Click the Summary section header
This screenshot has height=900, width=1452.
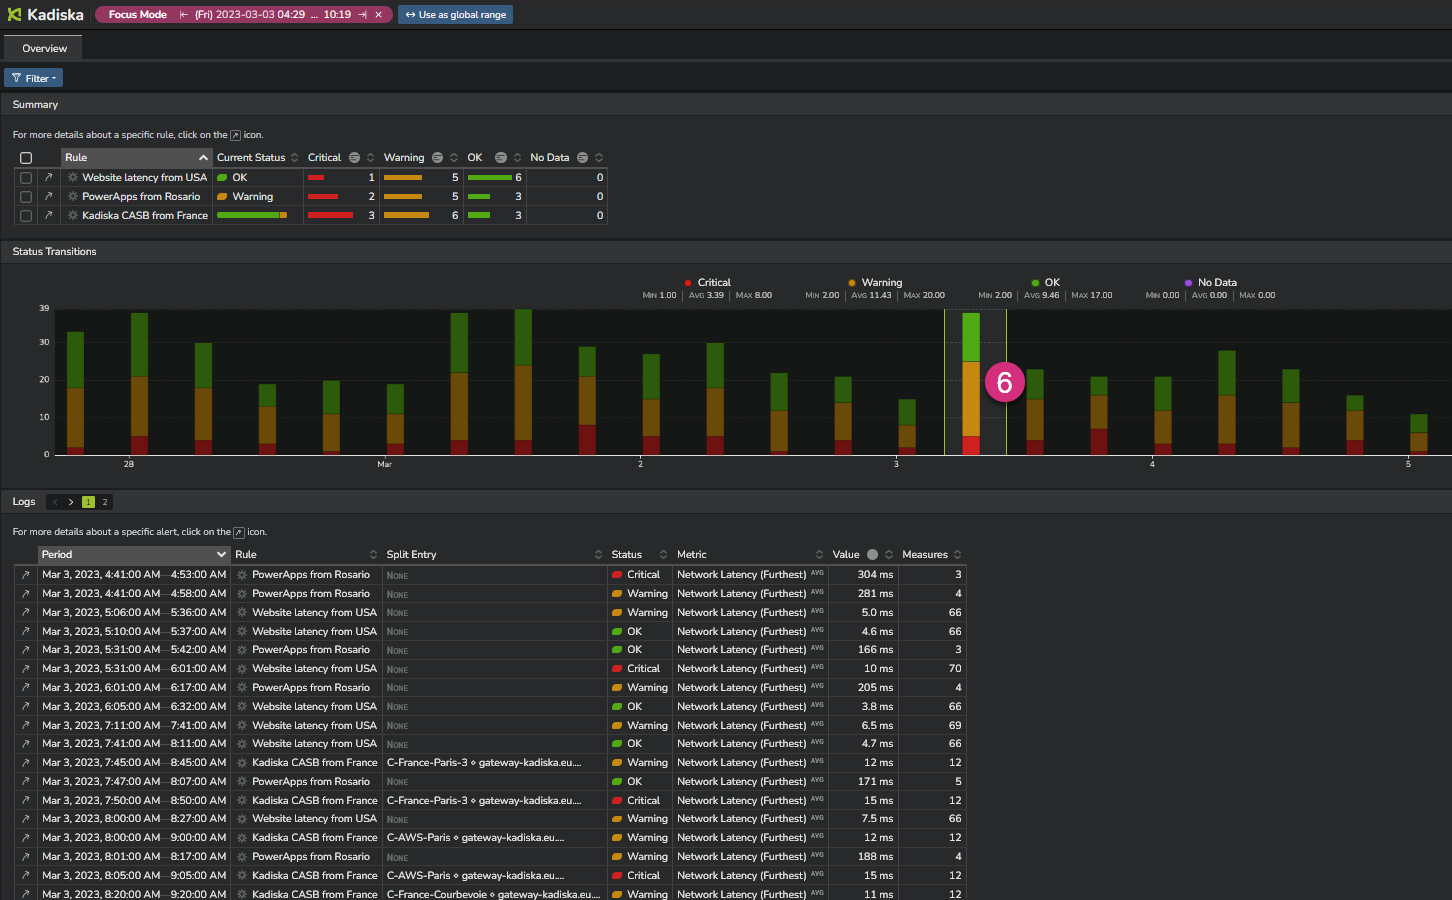point(726,105)
